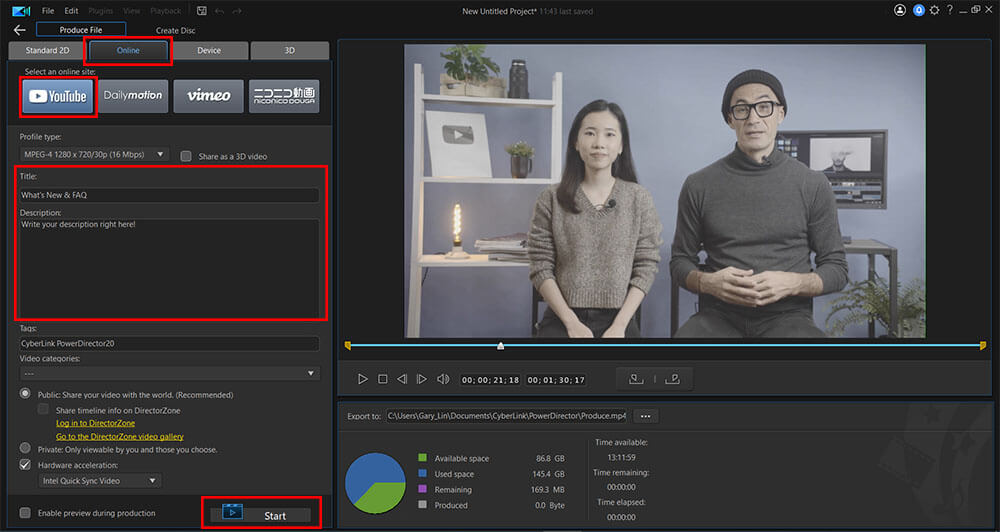Viewport: 1000px width, 532px height.
Task: Click the stop playback icon
Action: click(382, 379)
